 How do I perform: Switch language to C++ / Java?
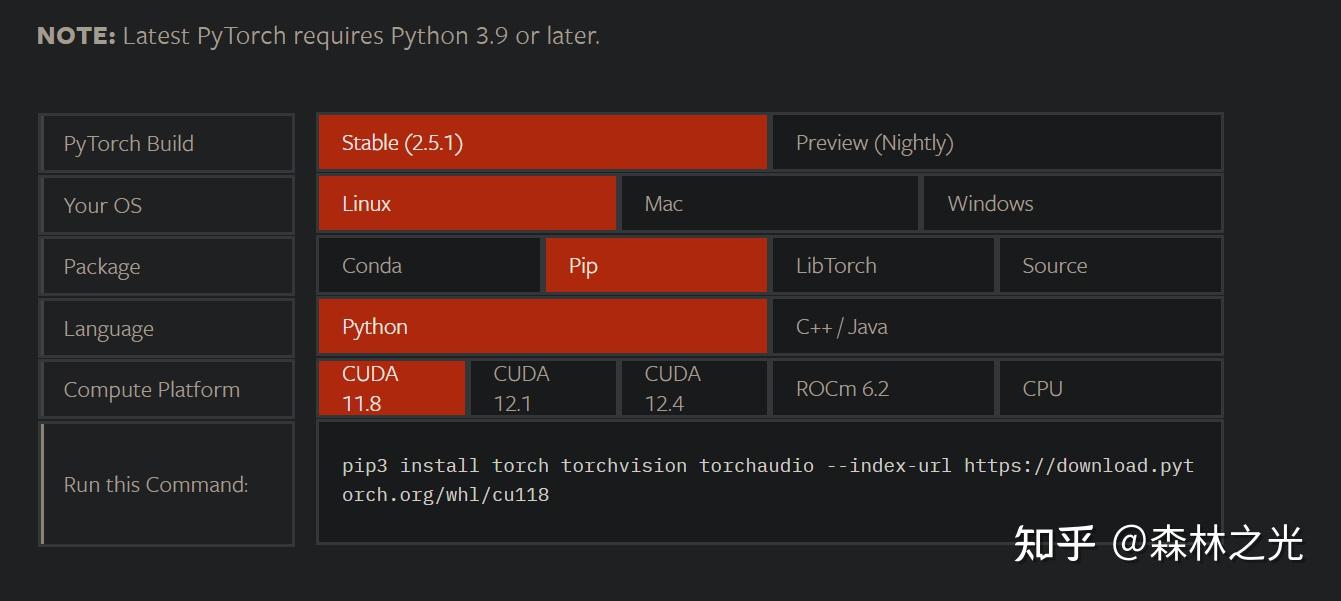996,327
